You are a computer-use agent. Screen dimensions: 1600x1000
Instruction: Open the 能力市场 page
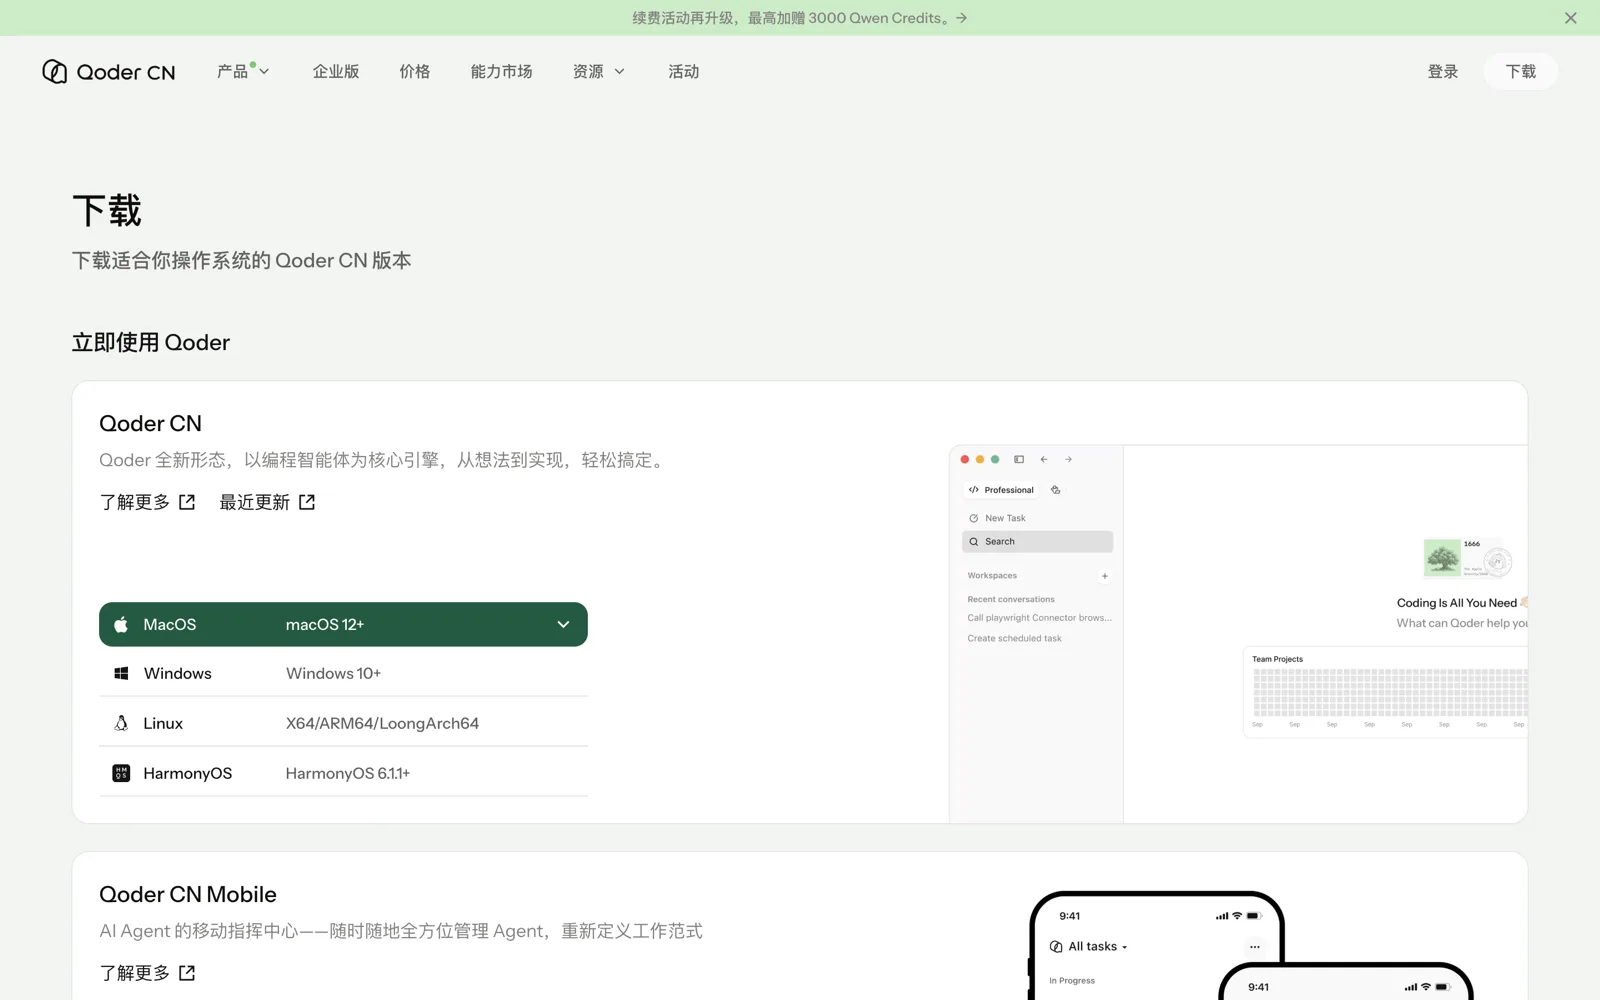pyautogui.click(x=501, y=71)
